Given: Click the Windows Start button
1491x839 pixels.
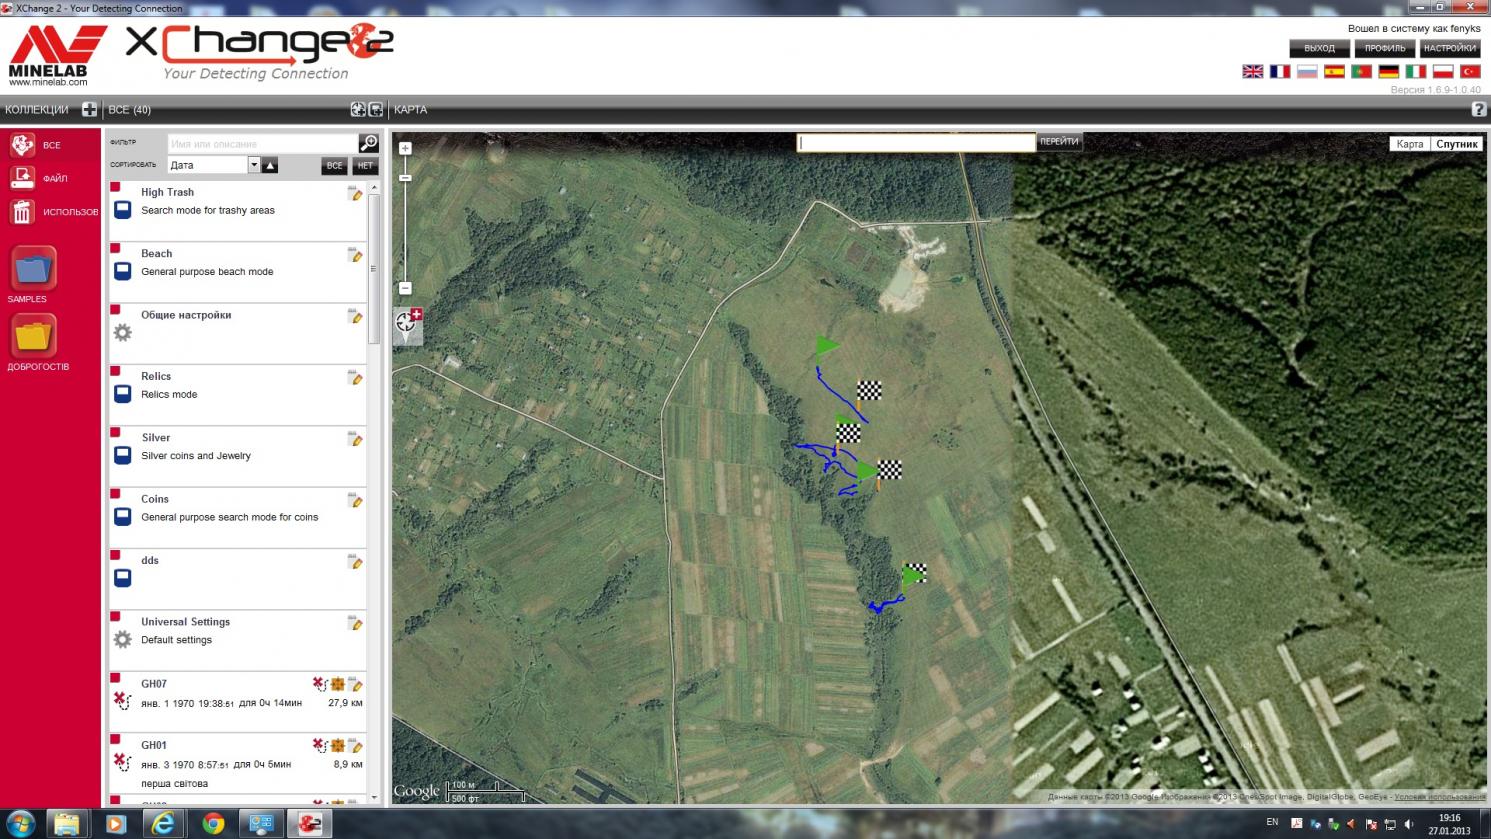Looking at the screenshot, I should click(19, 823).
